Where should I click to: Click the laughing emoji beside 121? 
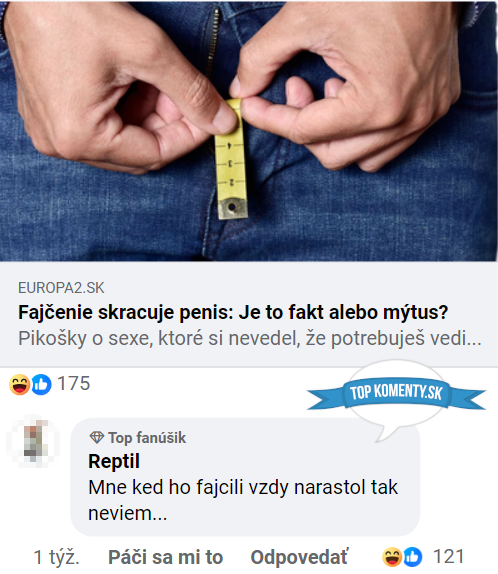coord(392,557)
